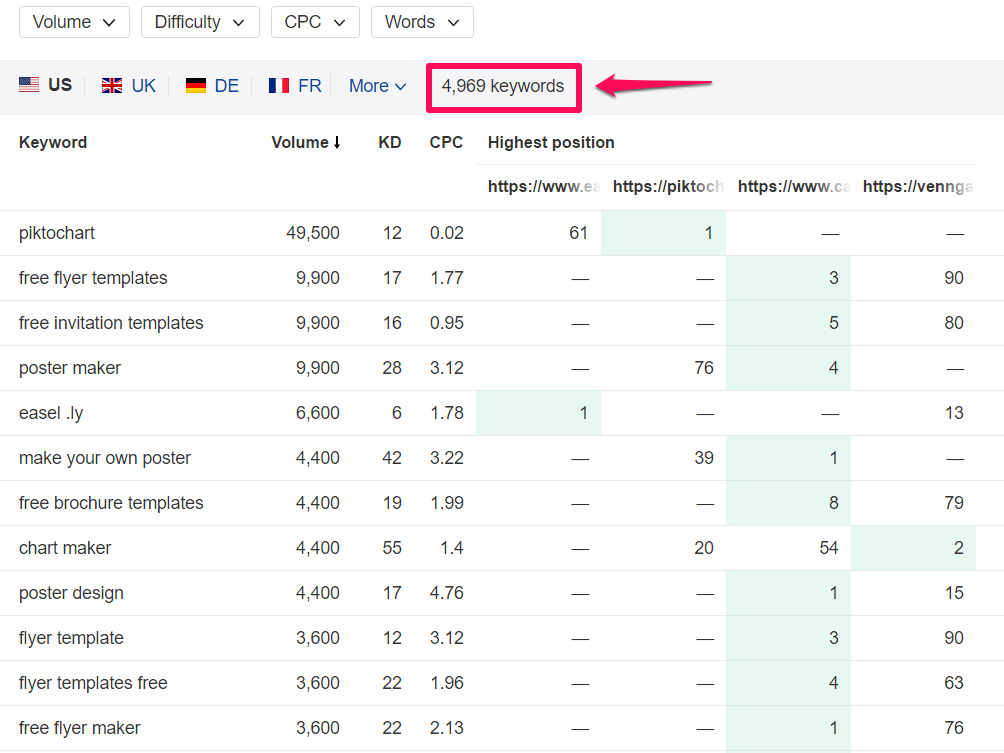Viewport: 1004px width, 753px height.
Task: Click the United States flag icon
Action: (x=29, y=85)
